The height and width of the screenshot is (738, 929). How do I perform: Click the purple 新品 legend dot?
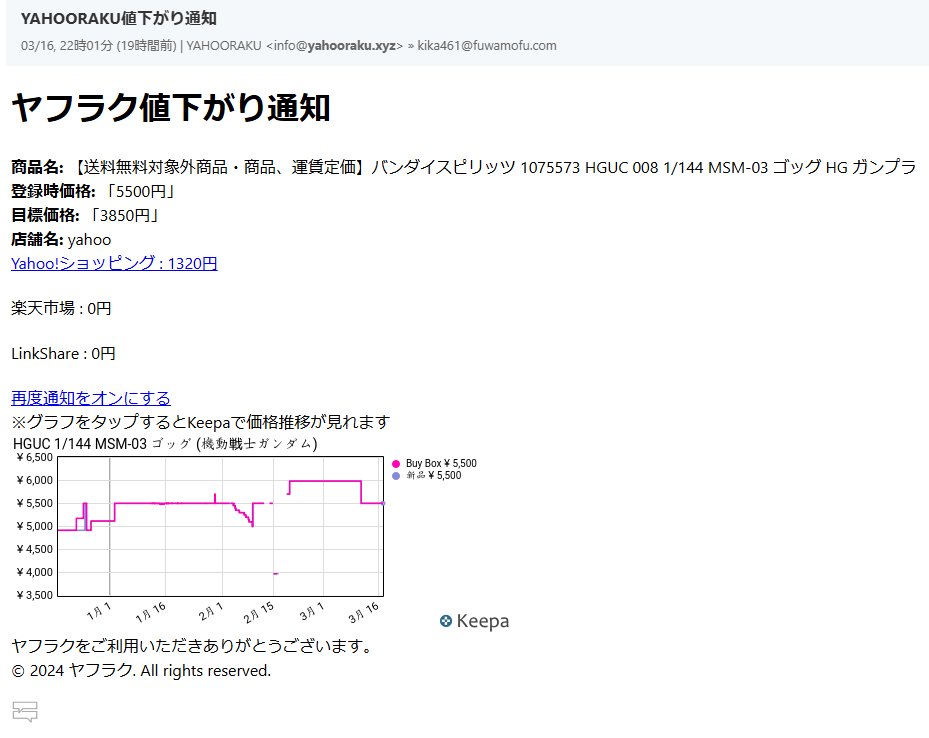coord(394,476)
